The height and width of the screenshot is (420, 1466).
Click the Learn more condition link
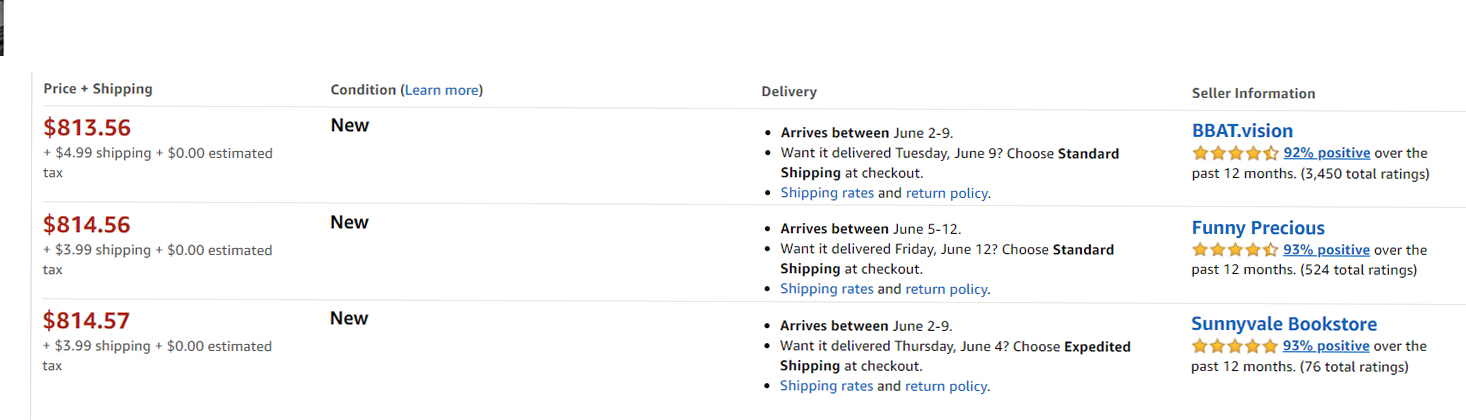tap(441, 90)
